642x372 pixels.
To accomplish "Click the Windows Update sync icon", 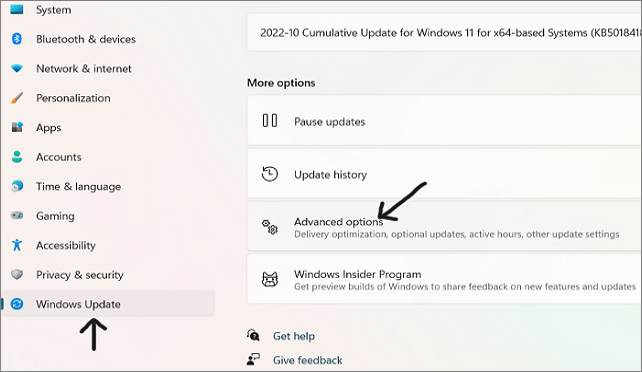I will pos(17,304).
